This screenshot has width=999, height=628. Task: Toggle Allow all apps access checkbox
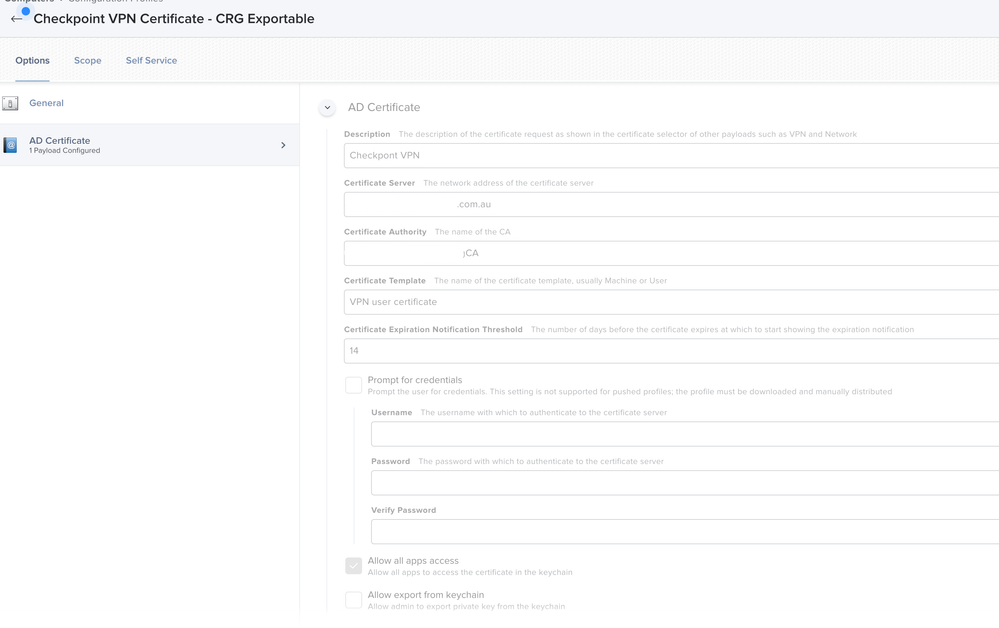pyautogui.click(x=354, y=566)
